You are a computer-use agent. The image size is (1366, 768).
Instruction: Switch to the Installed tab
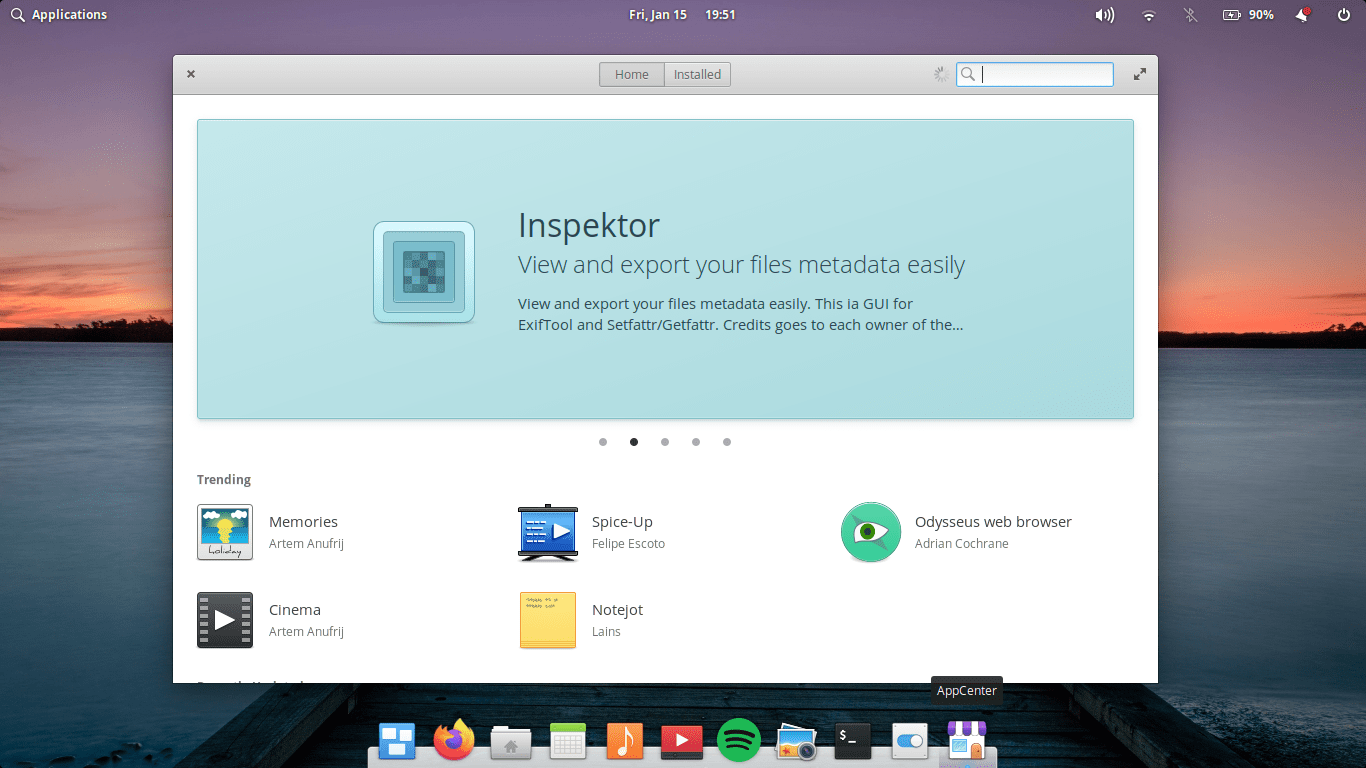[697, 74]
